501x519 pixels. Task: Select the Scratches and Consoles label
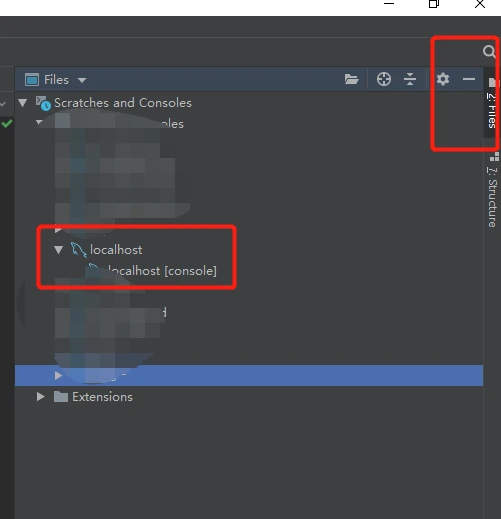[x=123, y=103]
